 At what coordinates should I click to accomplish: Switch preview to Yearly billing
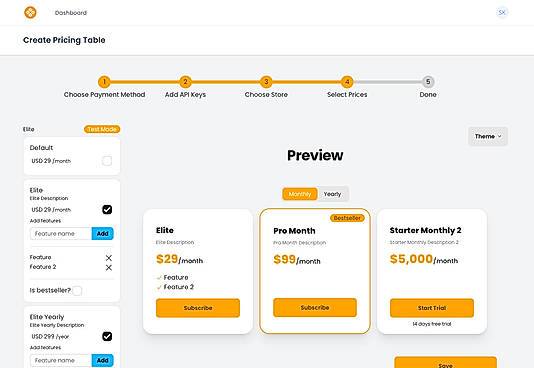coord(332,194)
